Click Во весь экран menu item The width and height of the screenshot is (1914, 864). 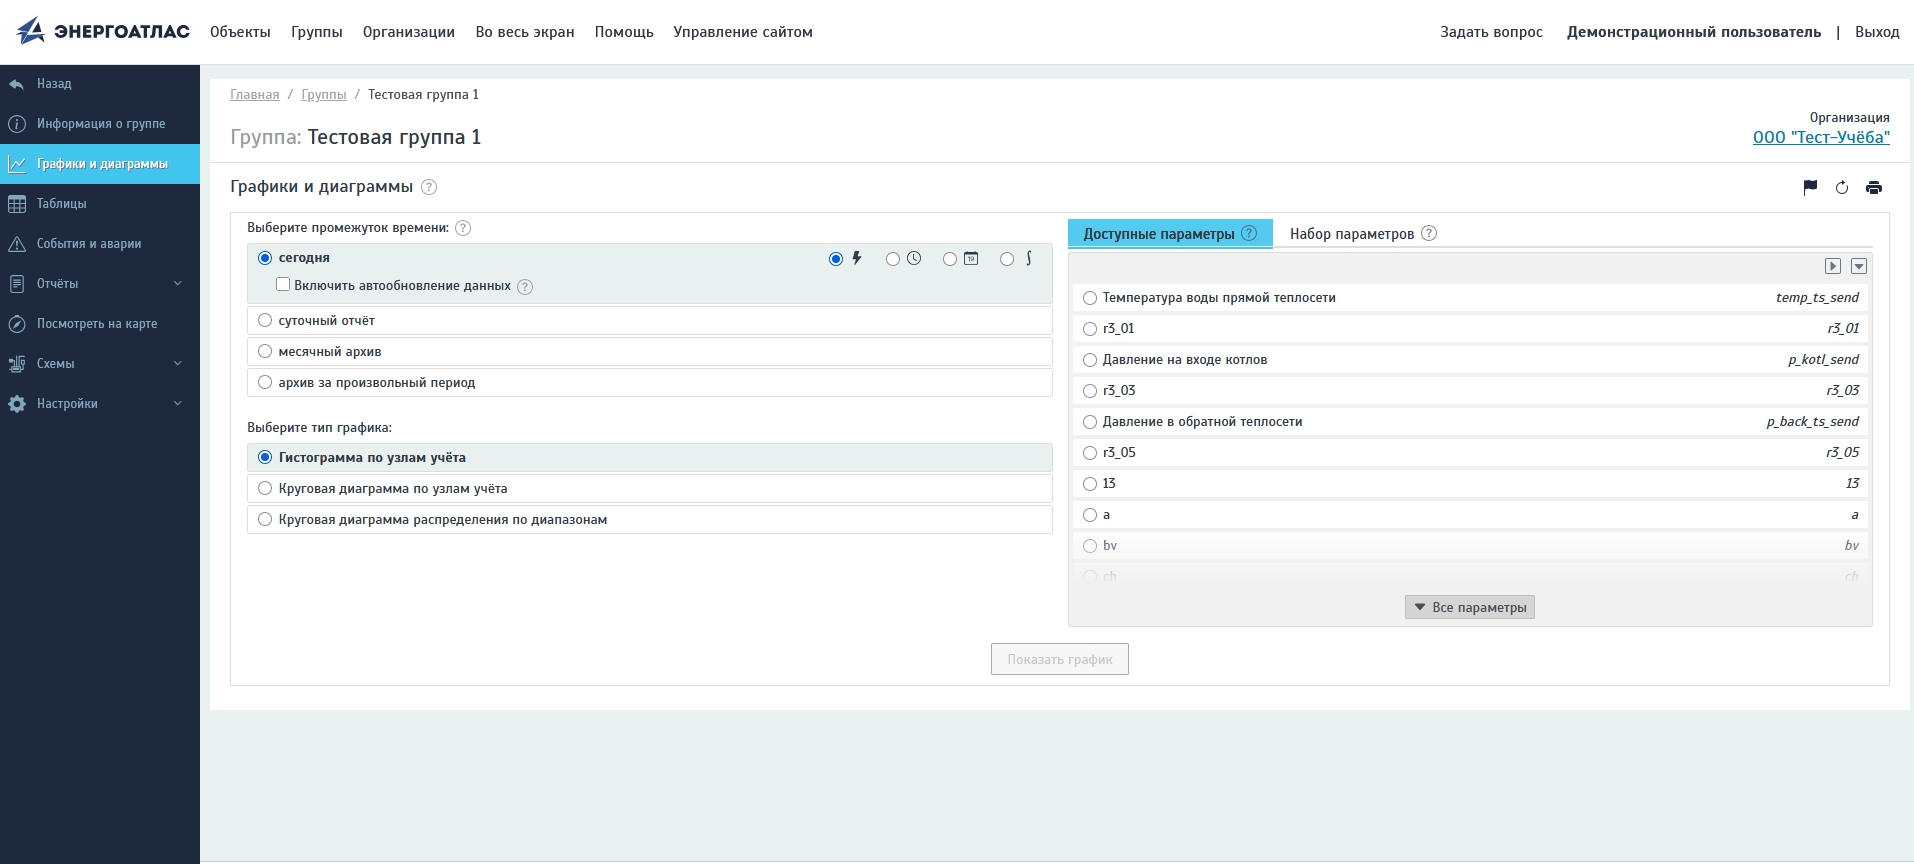coord(525,32)
